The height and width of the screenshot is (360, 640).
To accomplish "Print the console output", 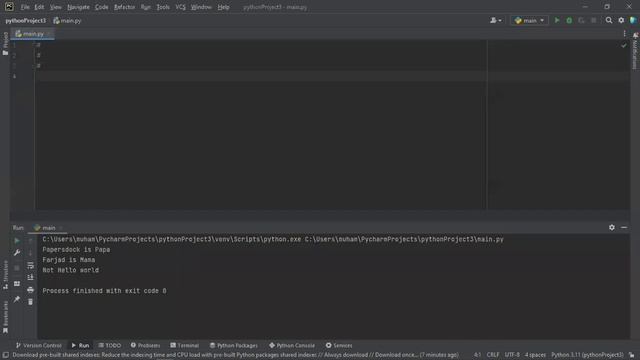I will [x=30, y=290].
